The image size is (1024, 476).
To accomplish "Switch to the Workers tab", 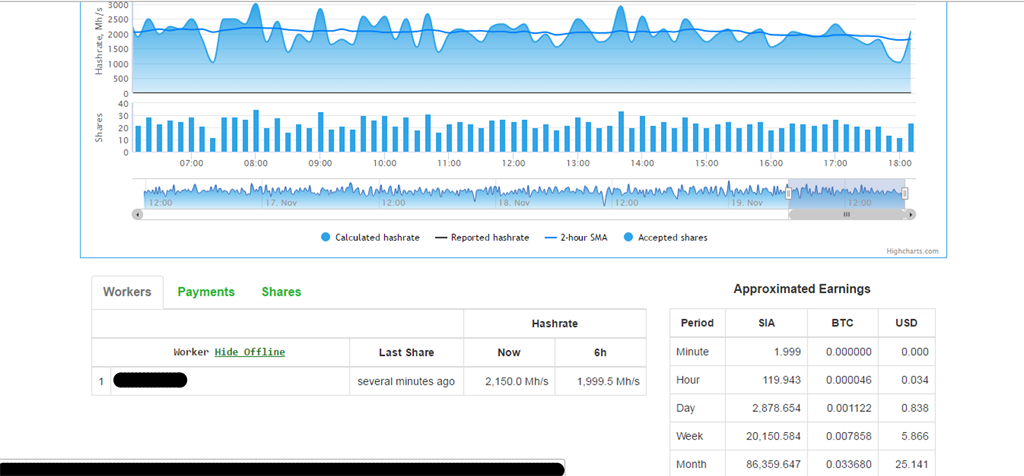I will click(x=127, y=292).
